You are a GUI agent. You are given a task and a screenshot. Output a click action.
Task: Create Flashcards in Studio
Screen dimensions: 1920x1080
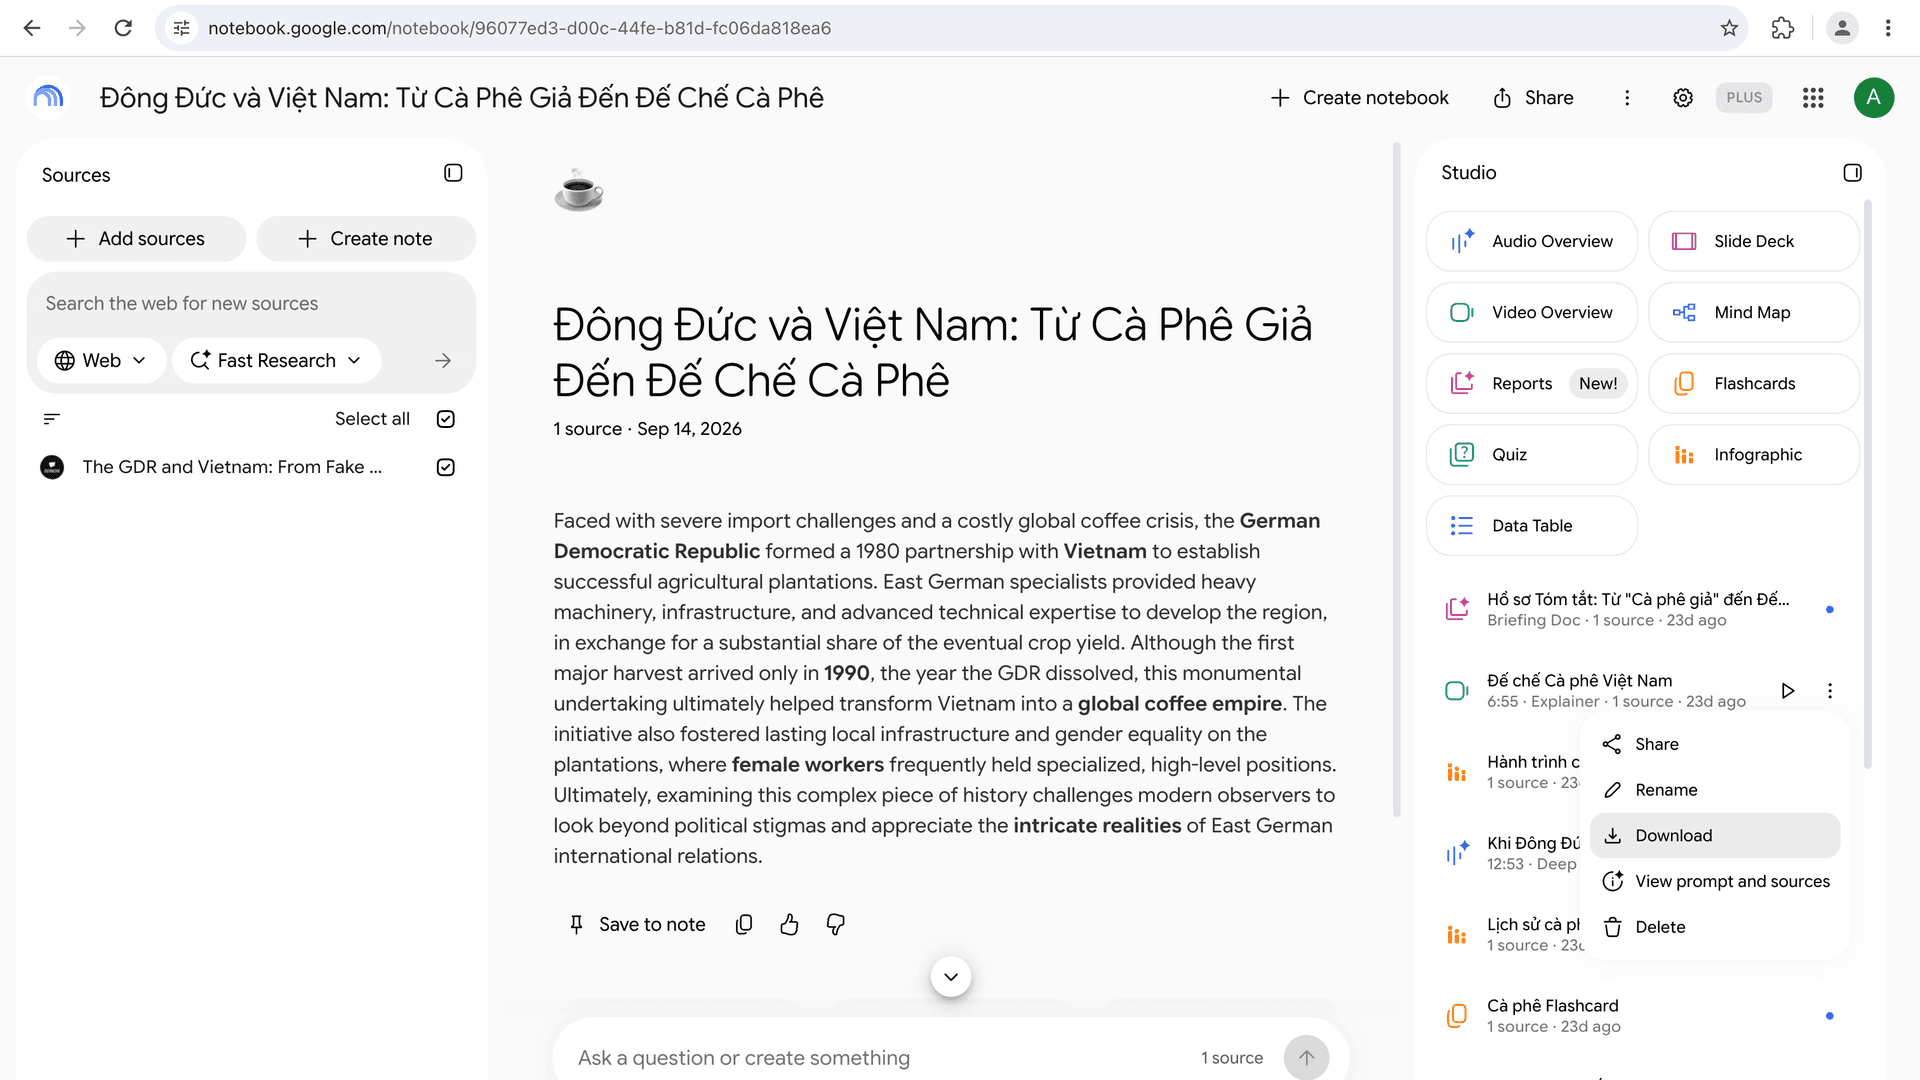tap(1754, 383)
